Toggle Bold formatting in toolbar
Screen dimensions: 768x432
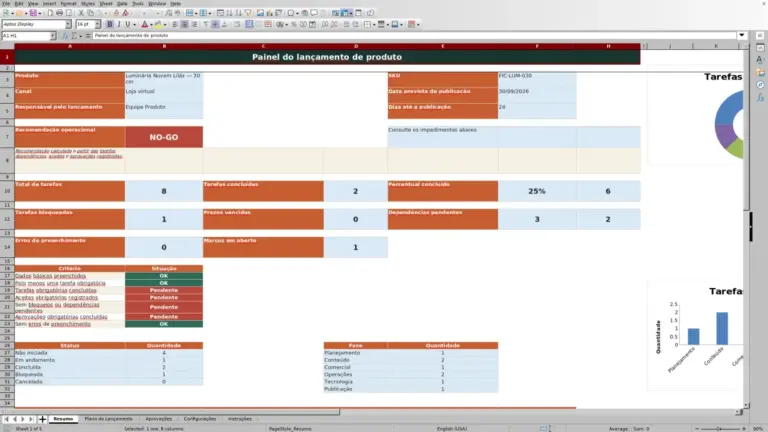pos(110,24)
